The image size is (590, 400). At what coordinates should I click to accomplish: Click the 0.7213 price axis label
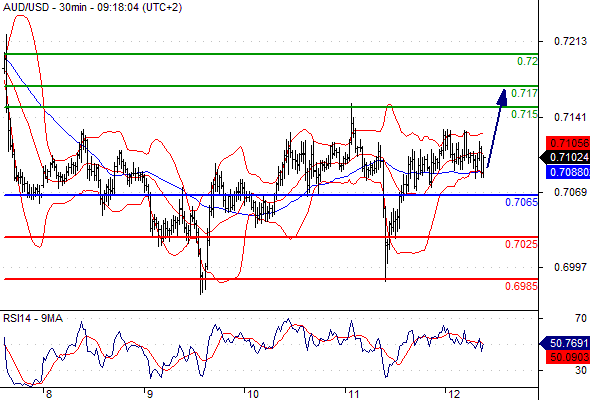click(x=570, y=41)
